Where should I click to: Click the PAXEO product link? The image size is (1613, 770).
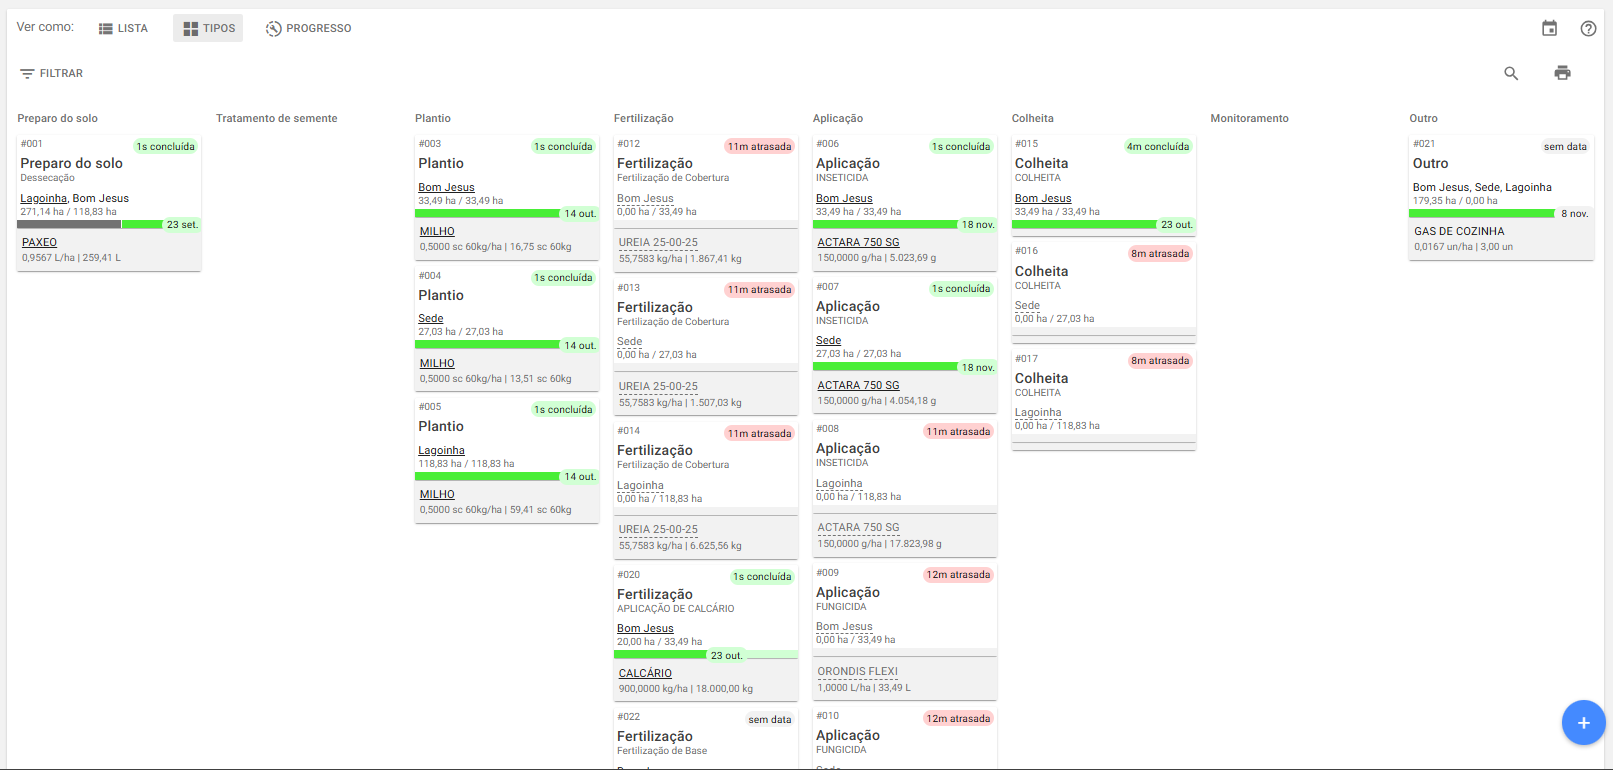[40, 242]
